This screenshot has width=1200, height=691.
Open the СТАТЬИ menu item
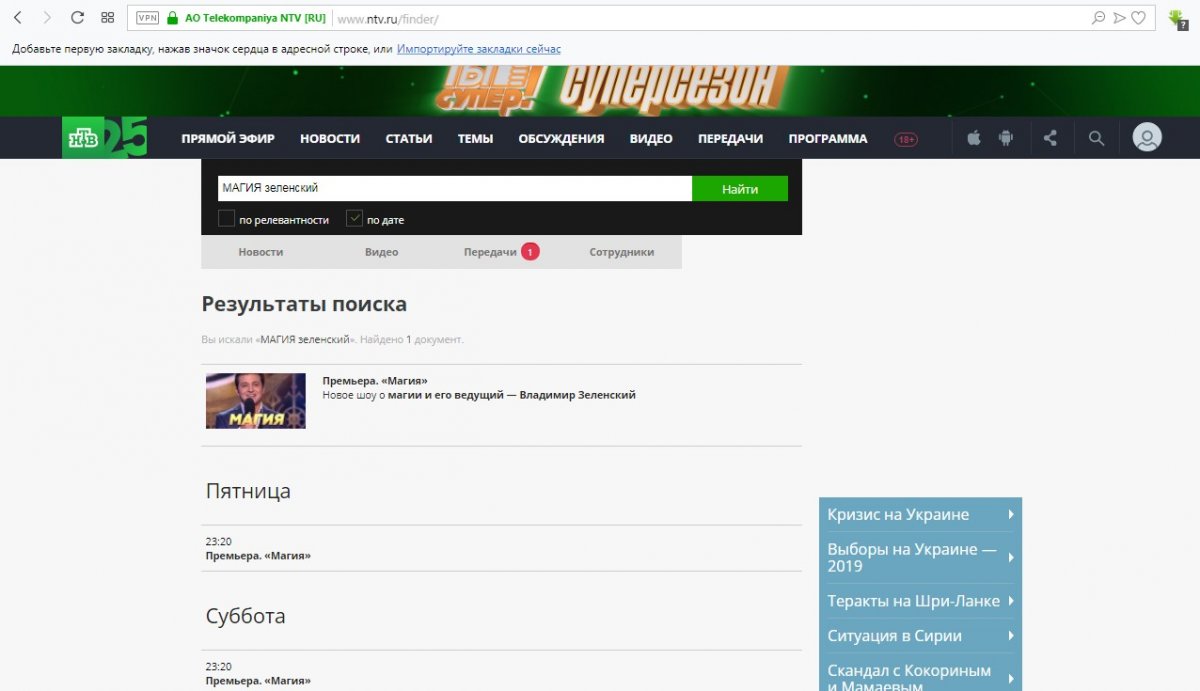pos(409,139)
